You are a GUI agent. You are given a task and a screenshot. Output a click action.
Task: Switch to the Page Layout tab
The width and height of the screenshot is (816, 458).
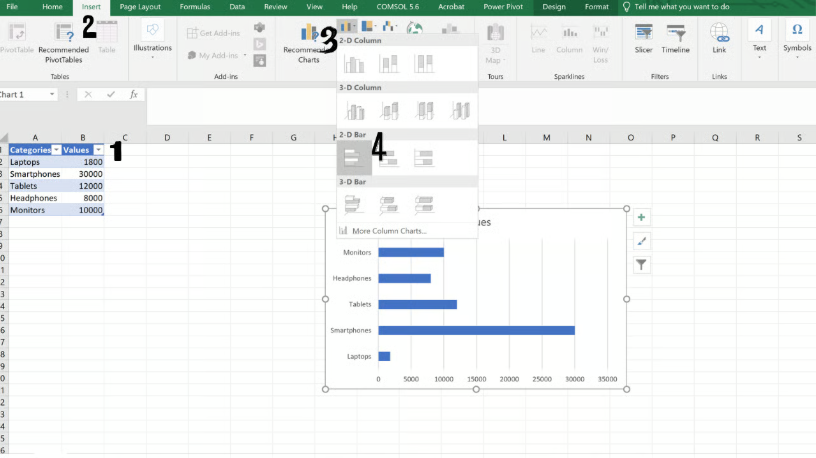[x=141, y=7]
